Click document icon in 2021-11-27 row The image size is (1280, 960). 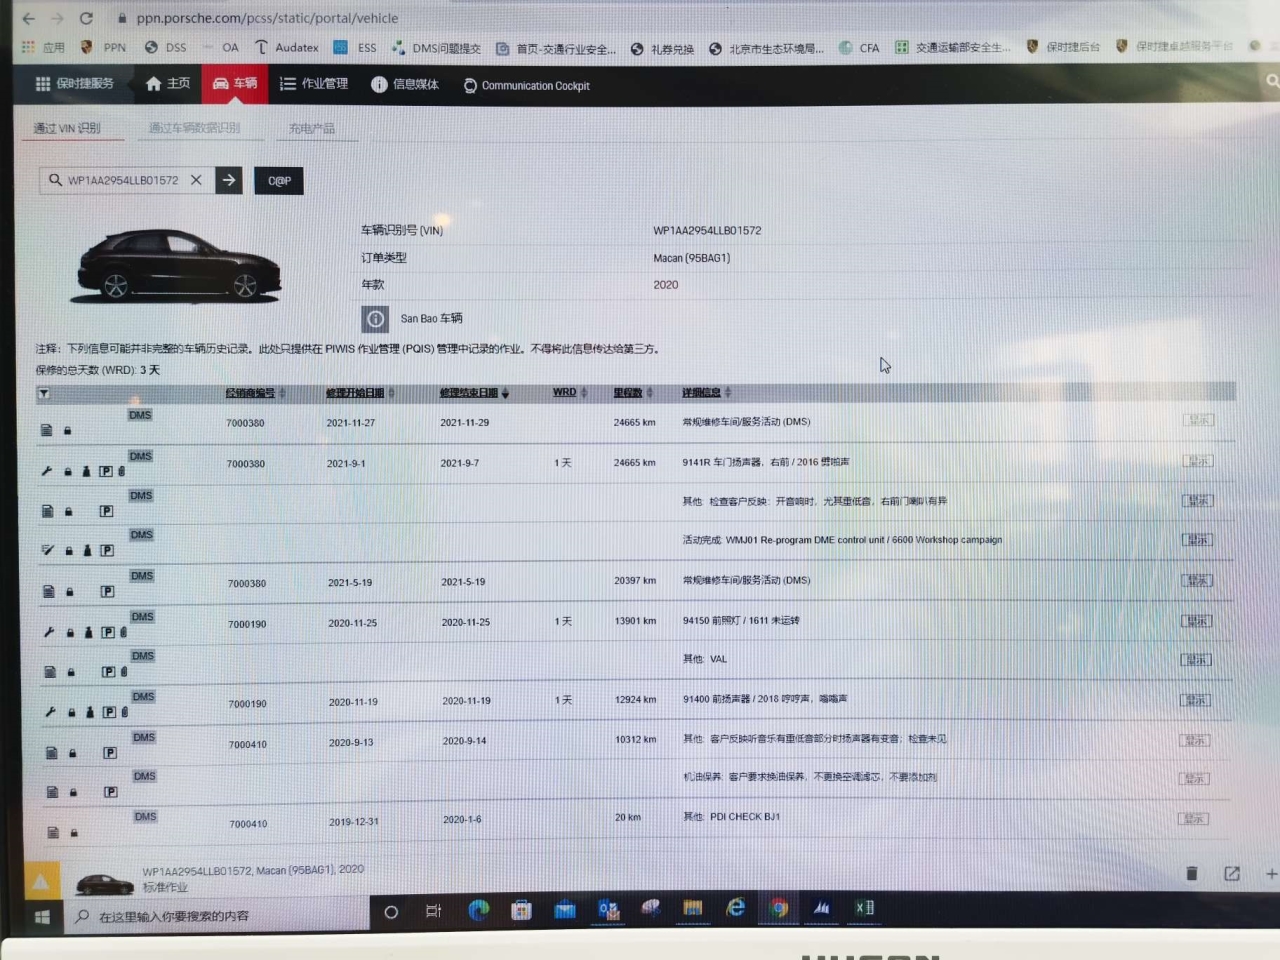tap(46, 430)
